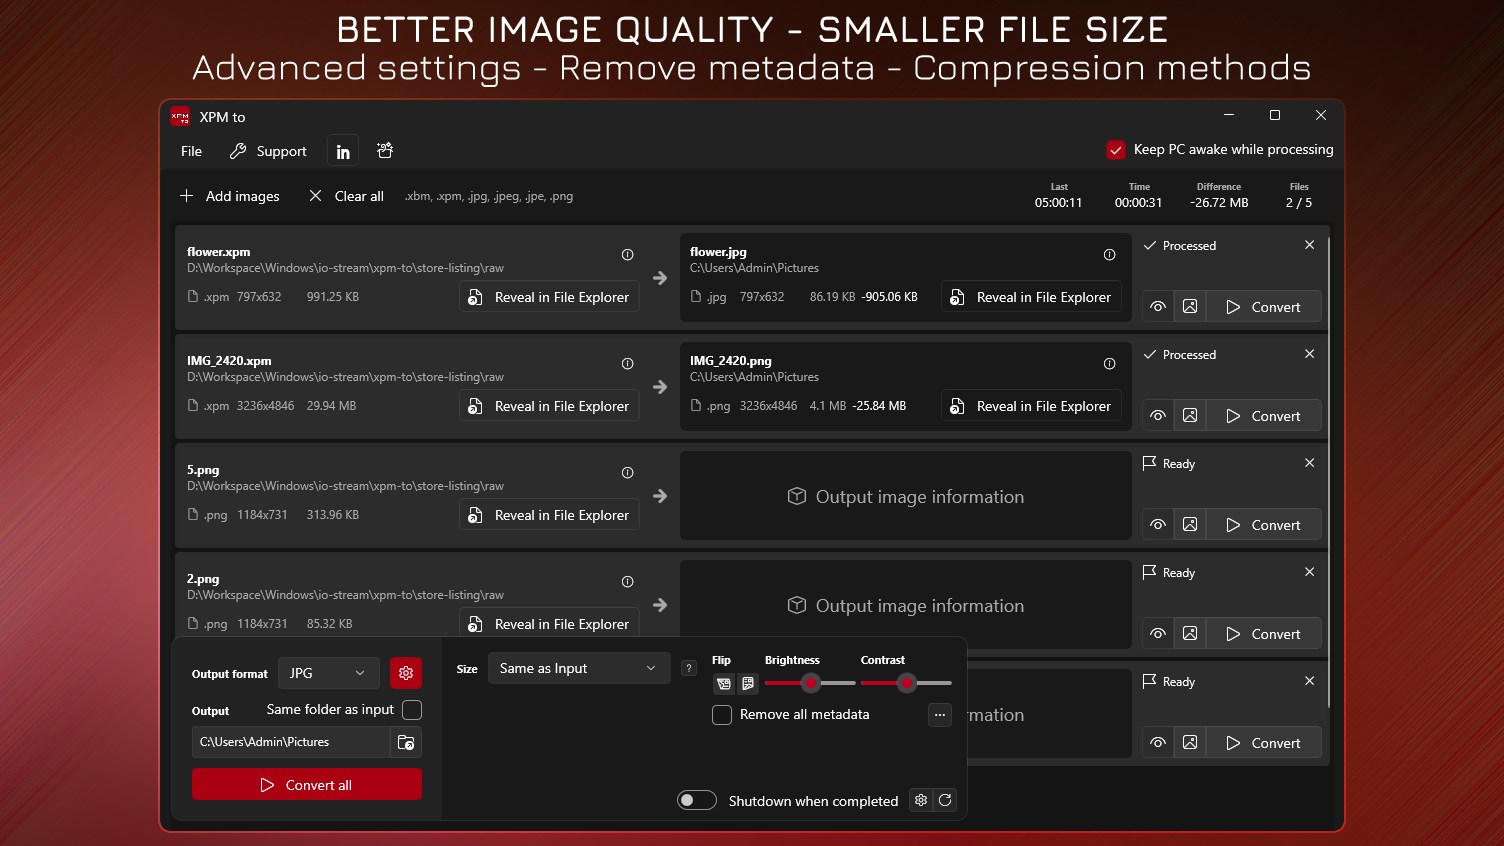Open shutdown settings gear icon

tap(921, 800)
